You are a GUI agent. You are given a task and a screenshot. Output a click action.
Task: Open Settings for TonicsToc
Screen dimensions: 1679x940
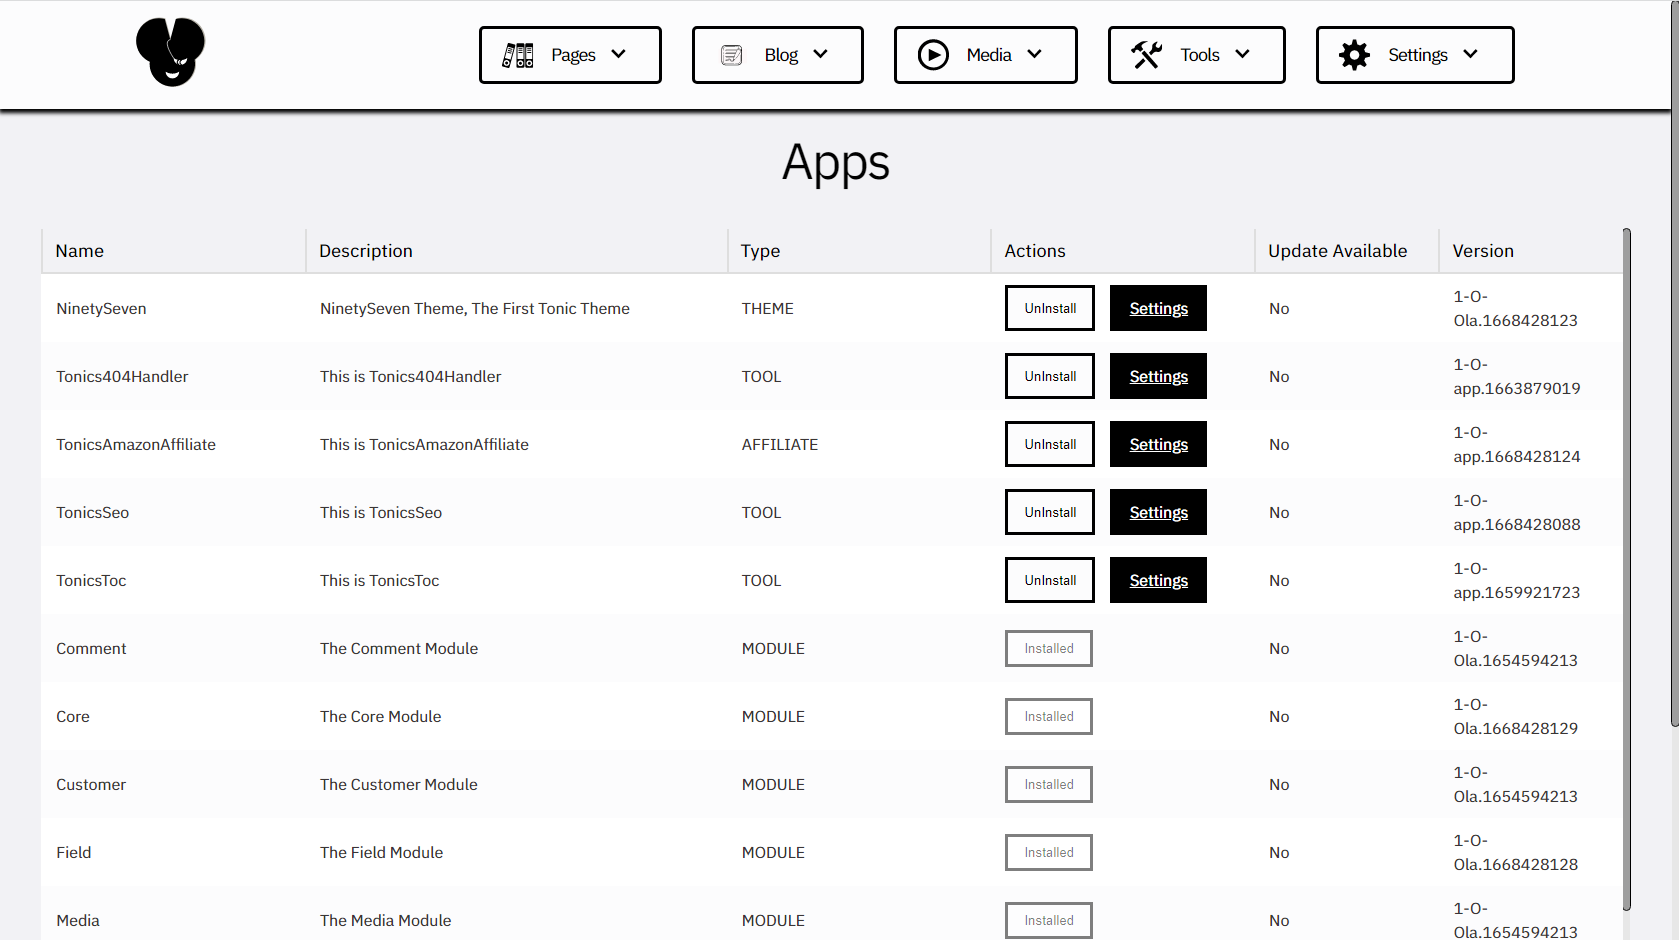(x=1158, y=580)
